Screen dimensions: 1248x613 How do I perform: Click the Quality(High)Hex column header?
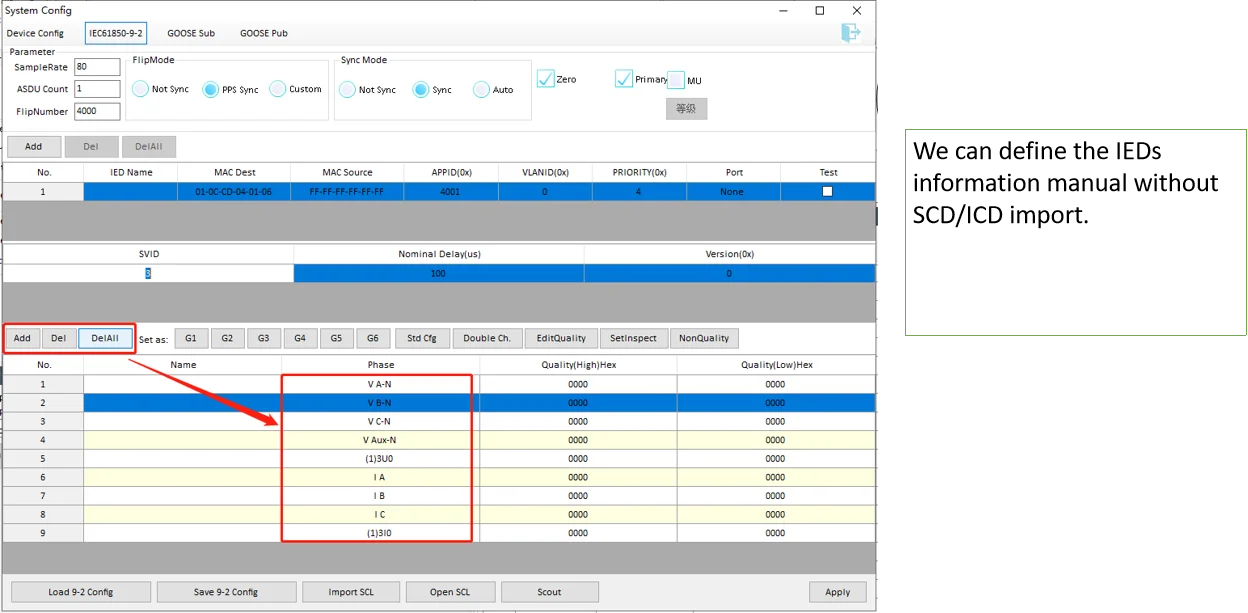(578, 365)
